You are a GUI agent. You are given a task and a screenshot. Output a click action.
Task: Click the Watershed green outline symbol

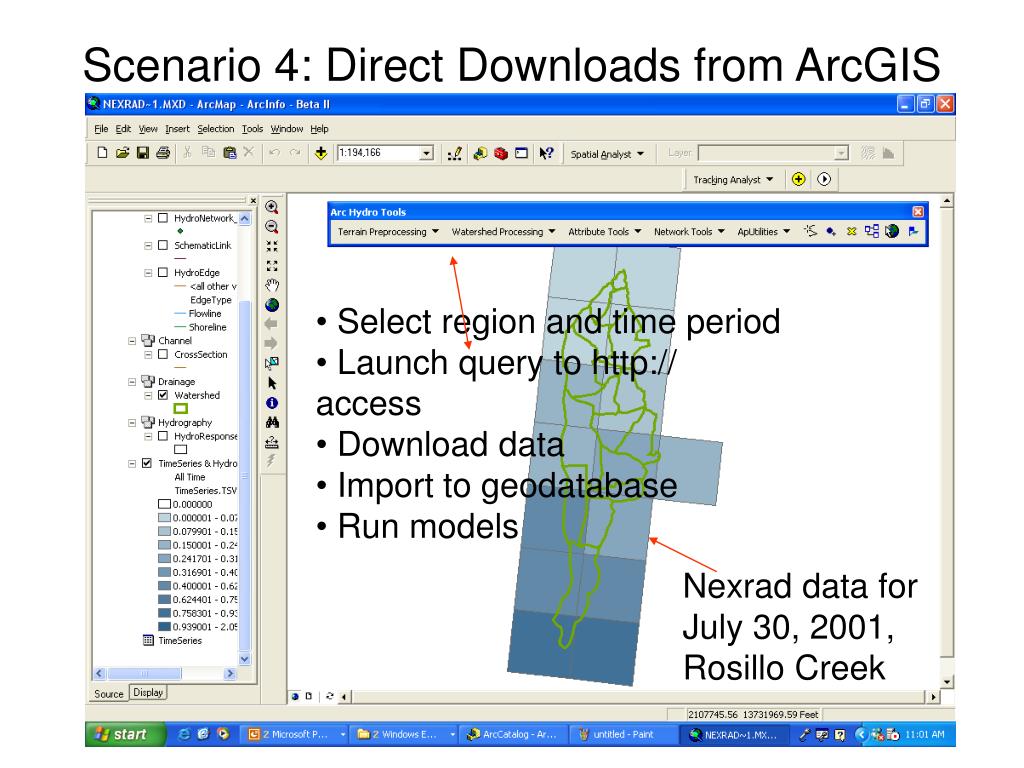(181, 409)
